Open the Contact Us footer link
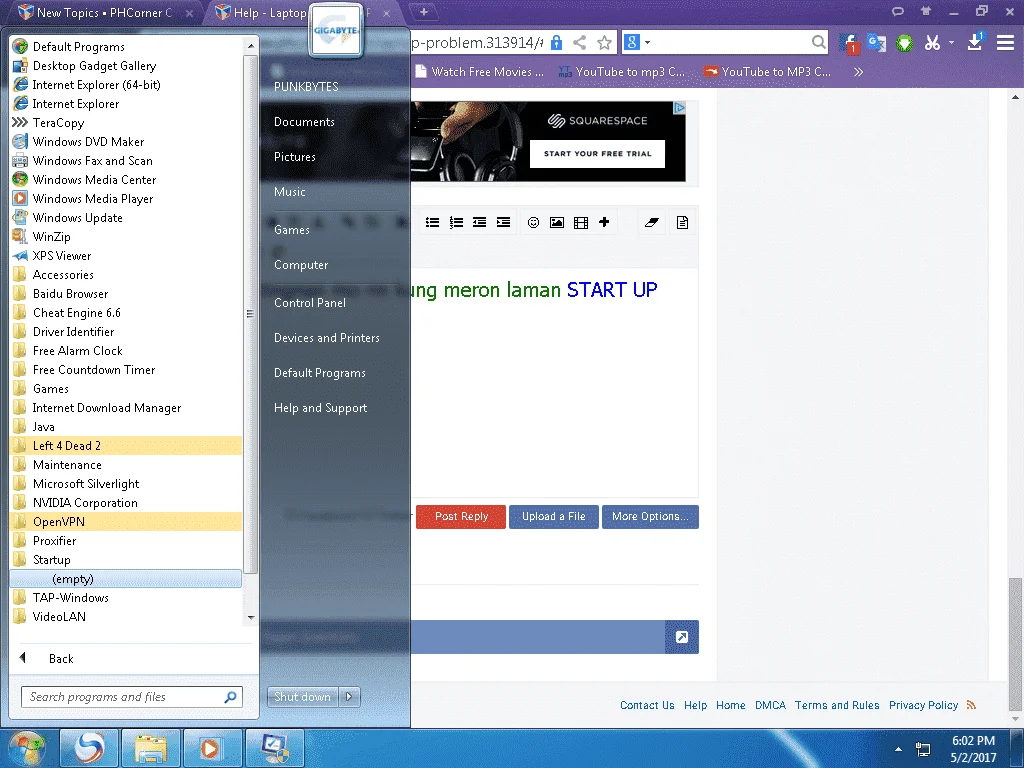Screen dimensions: 1024x768 click(647, 705)
